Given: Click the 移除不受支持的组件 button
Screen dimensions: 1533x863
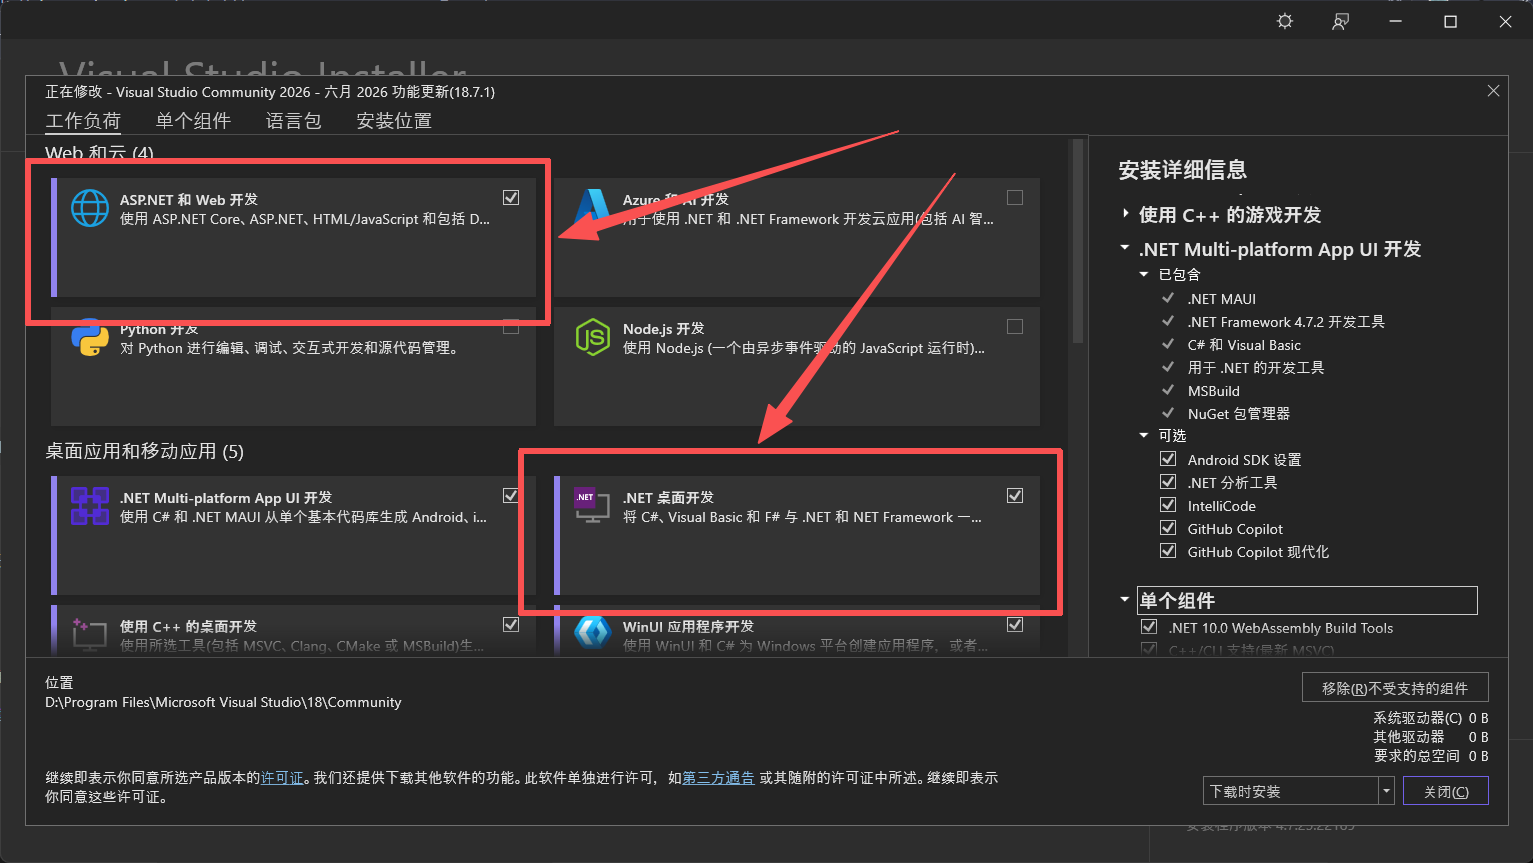Looking at the screenshot, I should tap(1395, 688).
